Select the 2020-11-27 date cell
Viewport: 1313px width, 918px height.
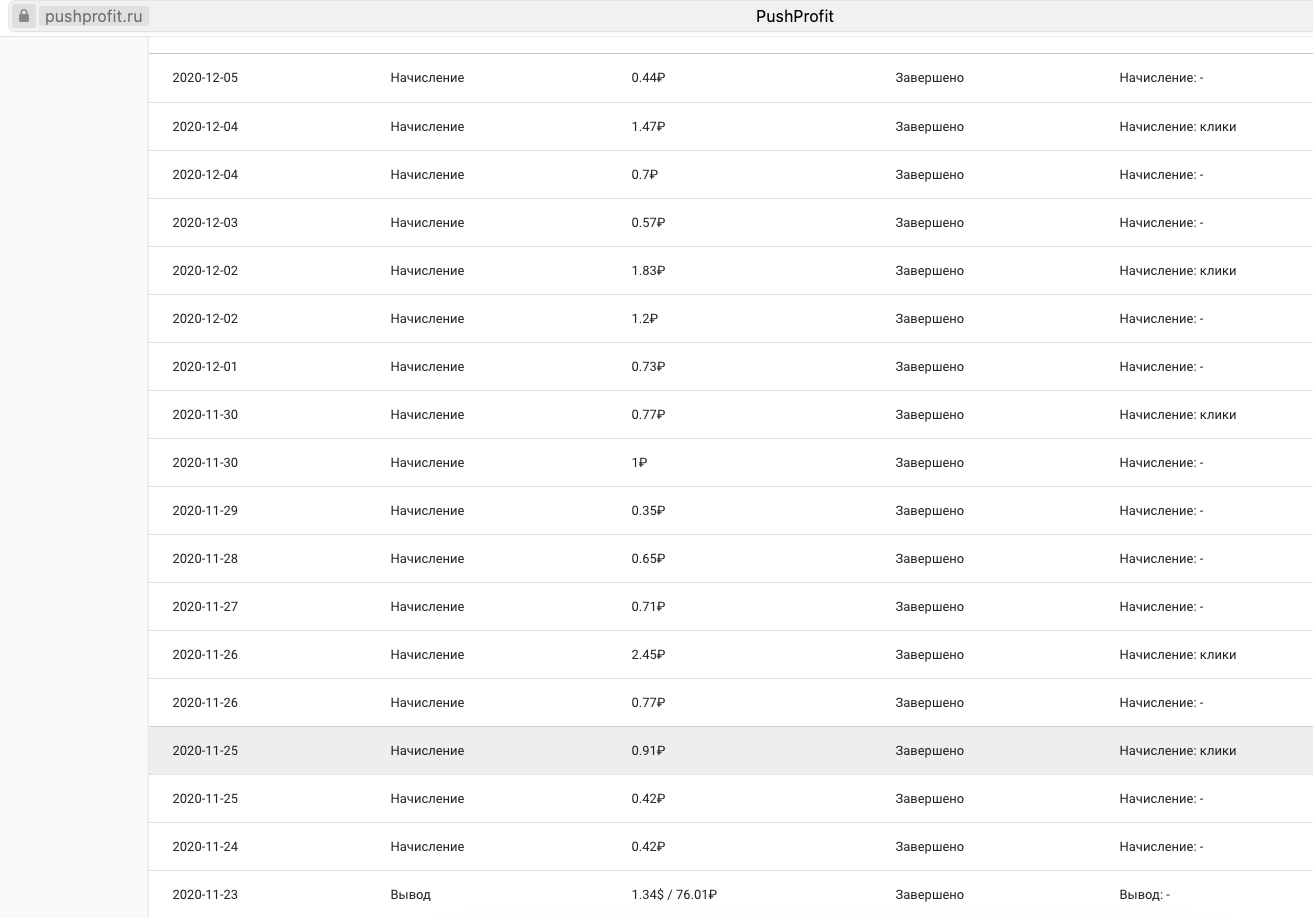[x=205, y=607]
